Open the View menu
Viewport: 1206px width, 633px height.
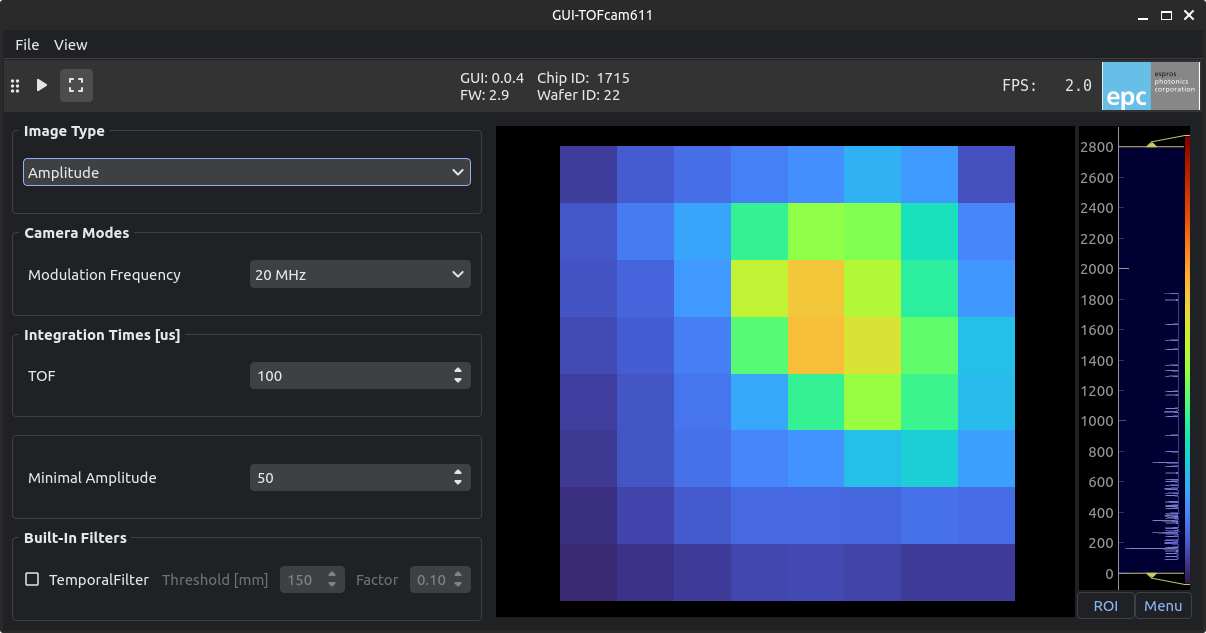71,45
